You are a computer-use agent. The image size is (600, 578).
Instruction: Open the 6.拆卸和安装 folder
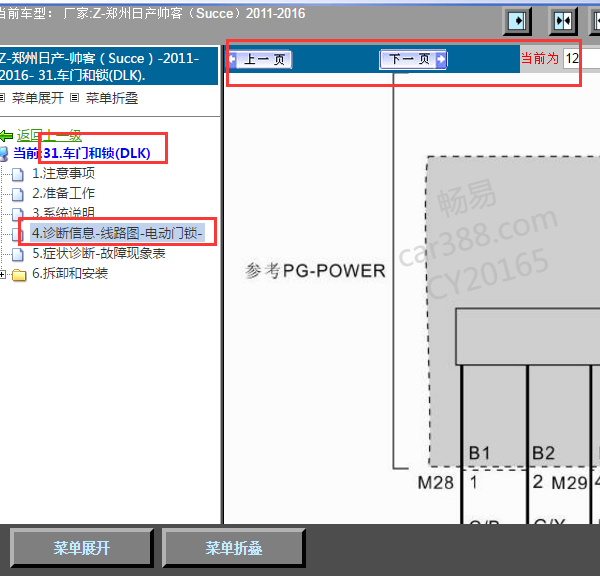70,273
